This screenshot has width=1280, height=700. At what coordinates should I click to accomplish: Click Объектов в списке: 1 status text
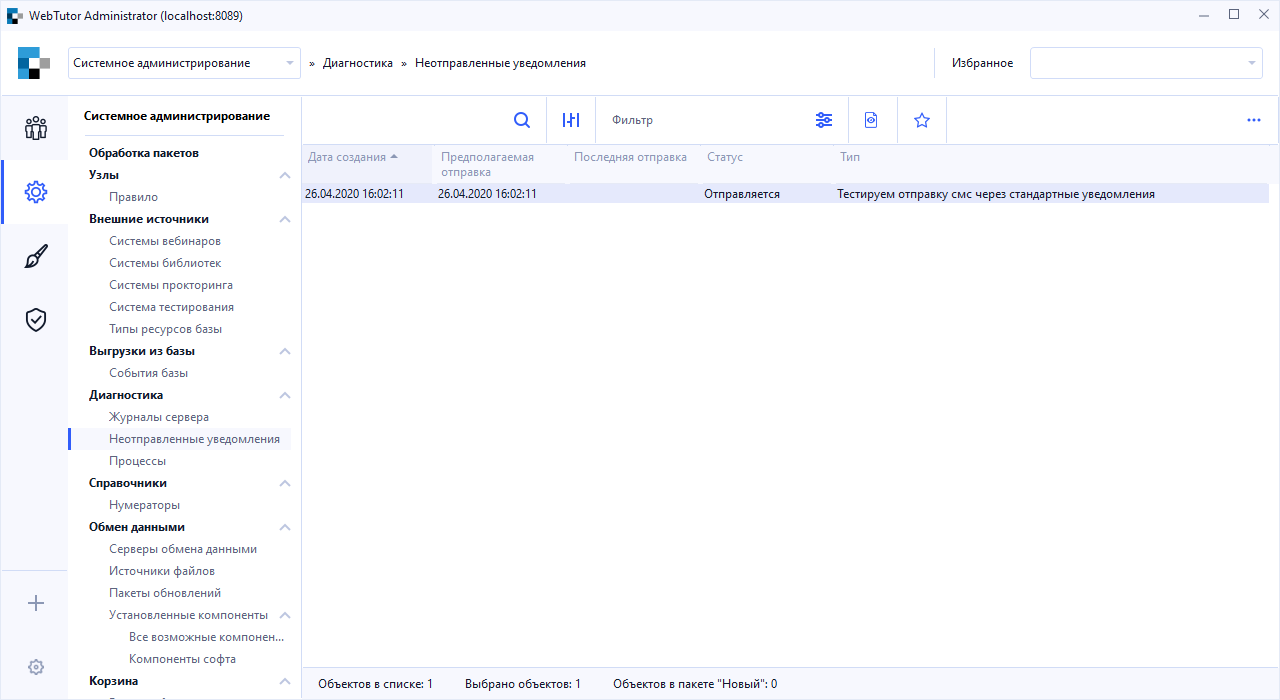375,684
